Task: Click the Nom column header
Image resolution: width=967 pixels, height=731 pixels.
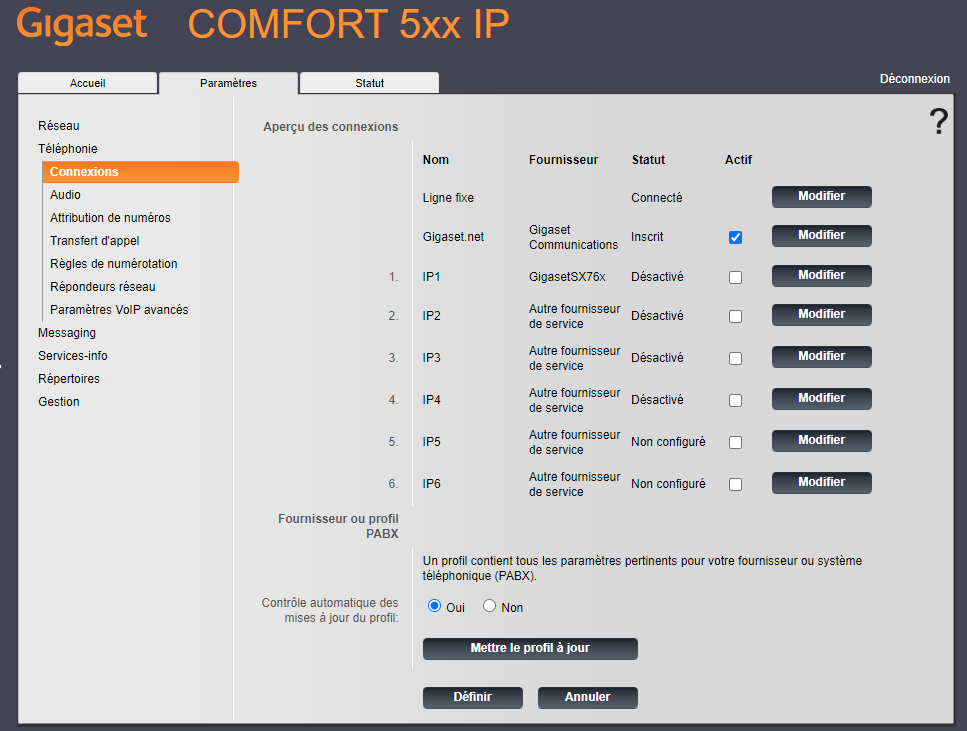Action: coord(435,160)
